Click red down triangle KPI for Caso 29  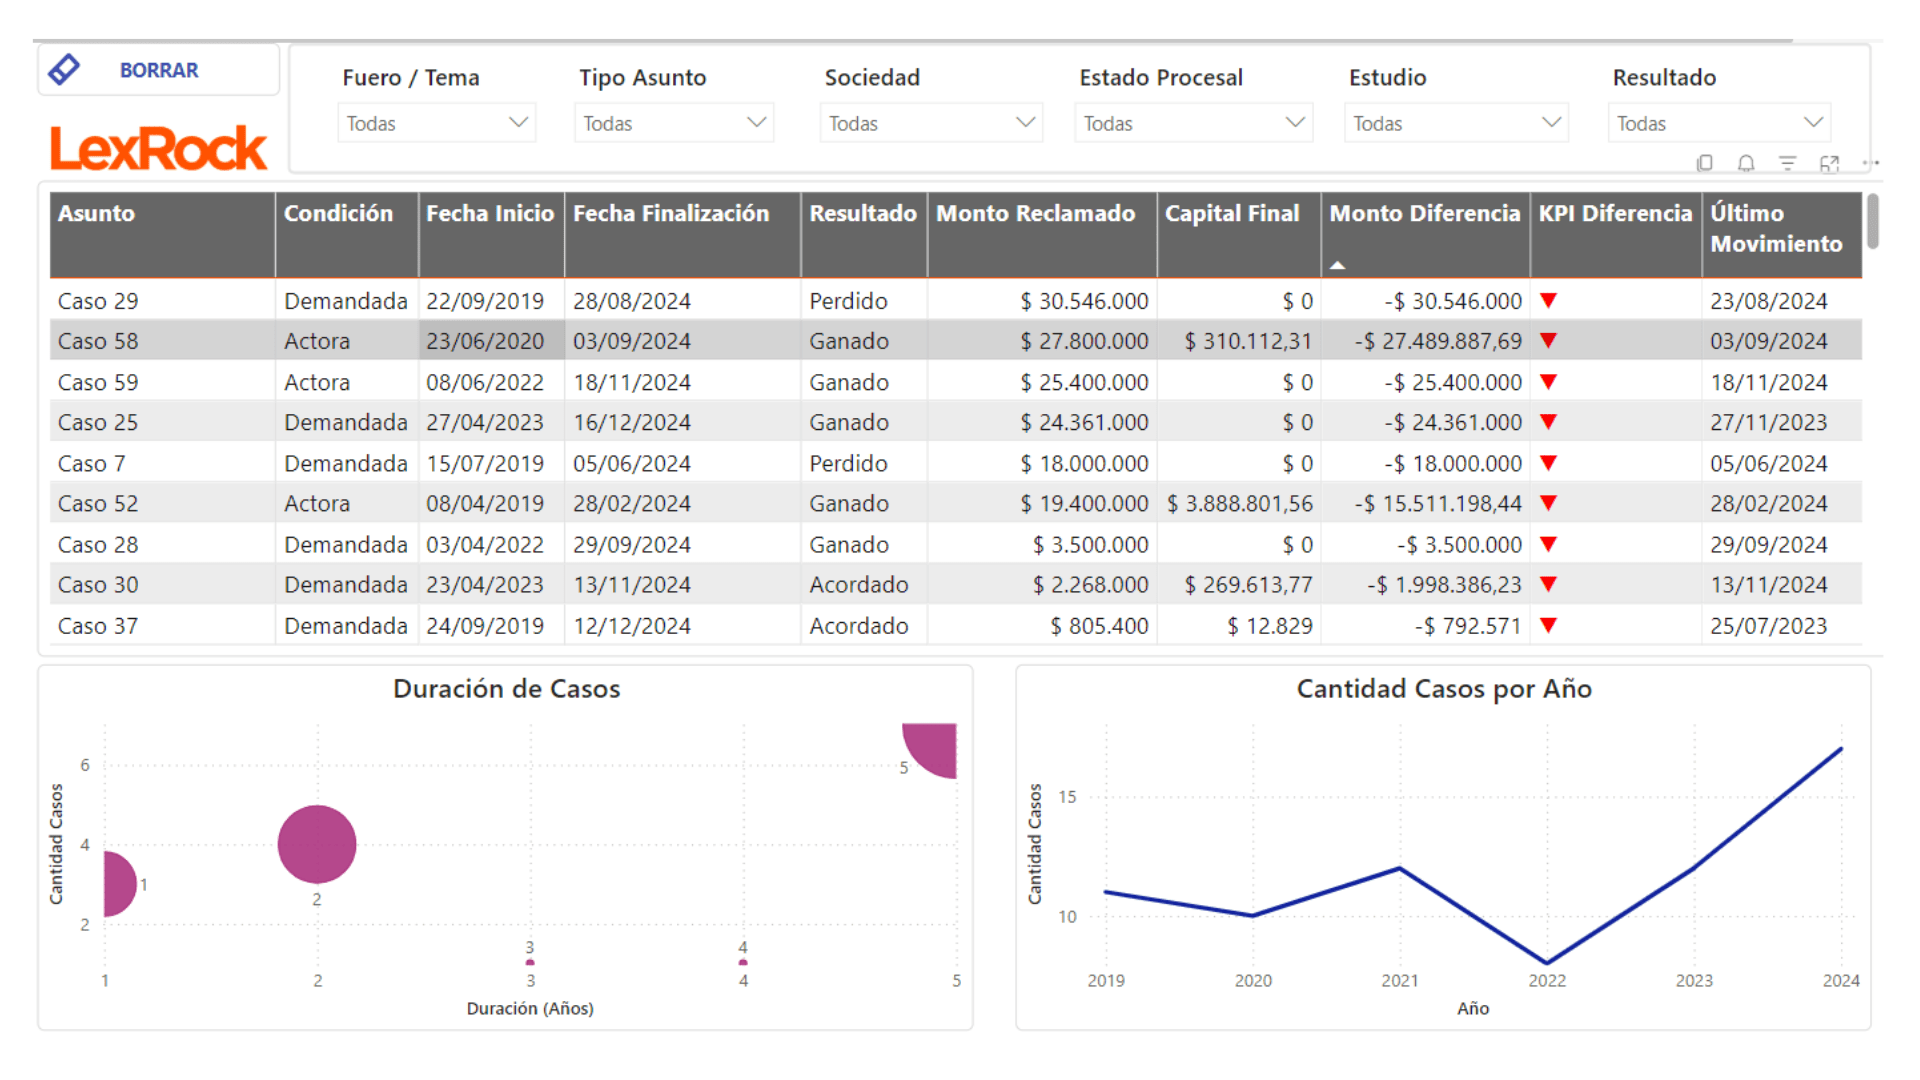click(1549, 300)
